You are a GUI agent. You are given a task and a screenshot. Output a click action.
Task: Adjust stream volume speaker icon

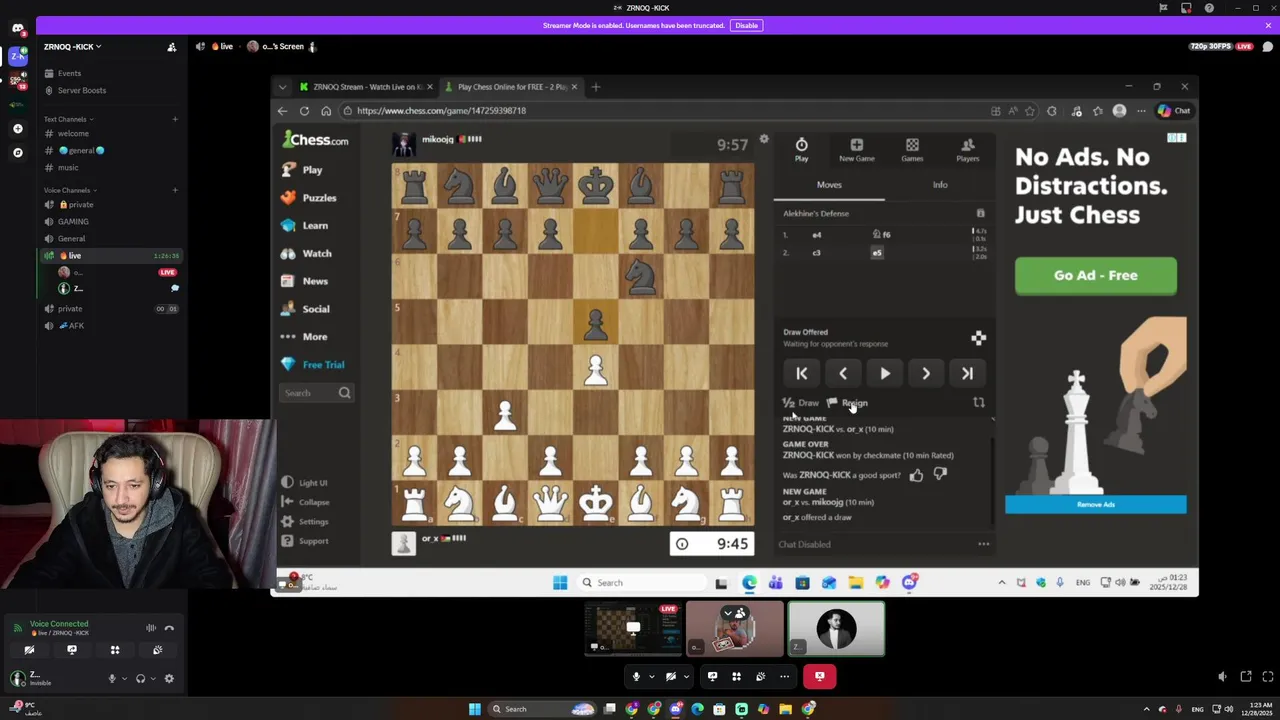tap(1222, 677)
